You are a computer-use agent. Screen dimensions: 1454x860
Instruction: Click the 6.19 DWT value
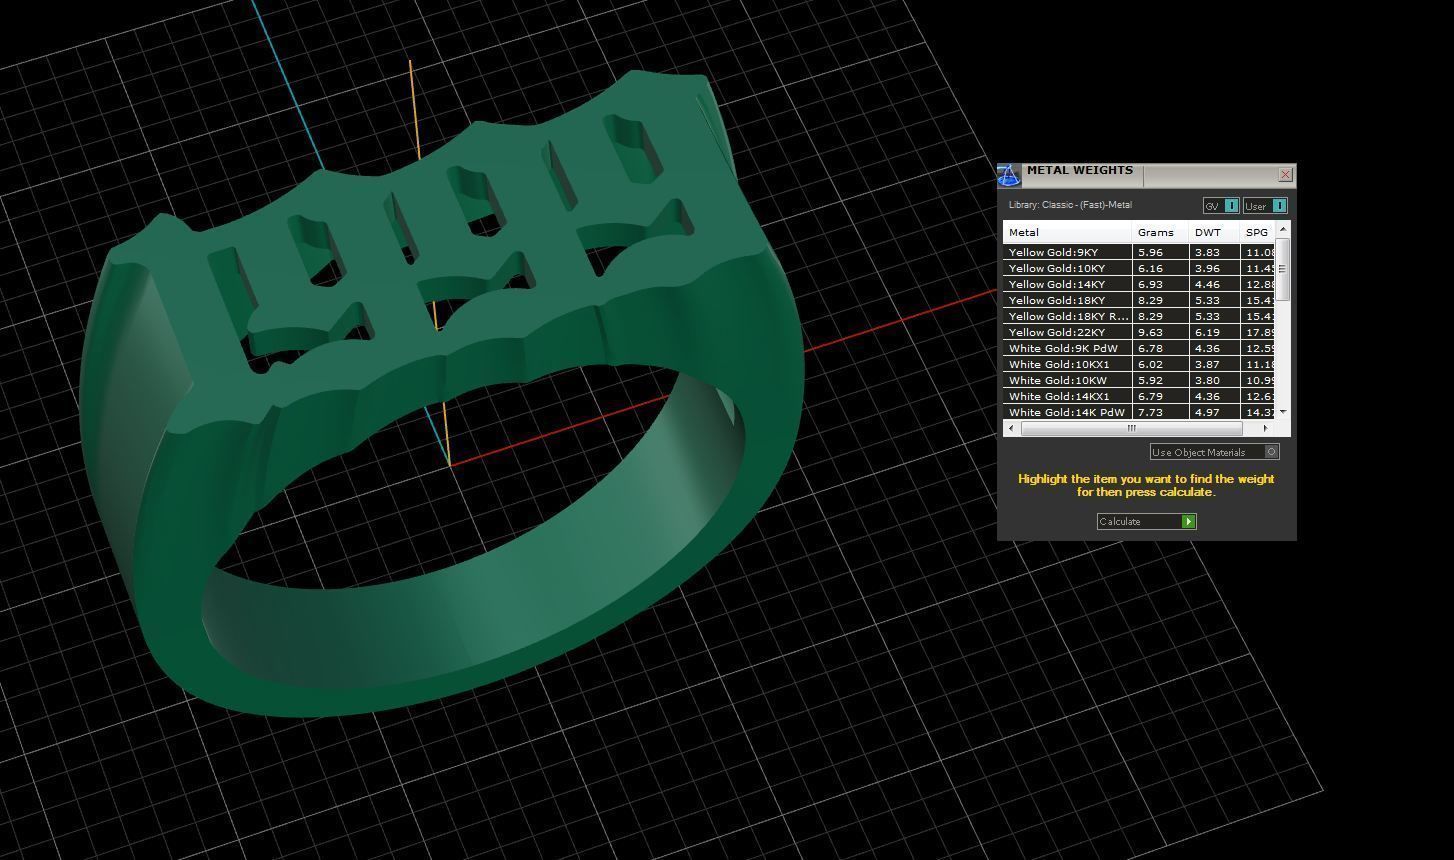1207,332
